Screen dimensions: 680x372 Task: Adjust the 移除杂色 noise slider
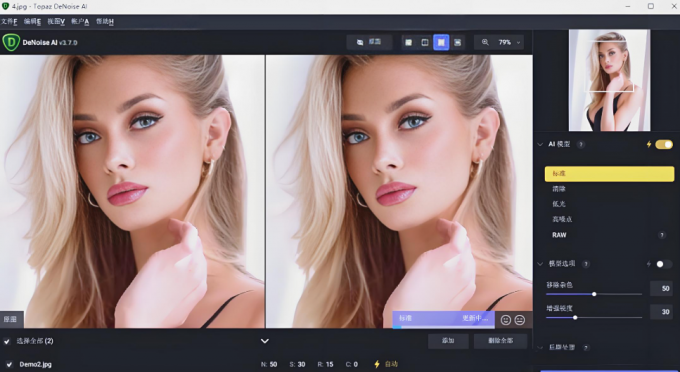coord(594,294)
